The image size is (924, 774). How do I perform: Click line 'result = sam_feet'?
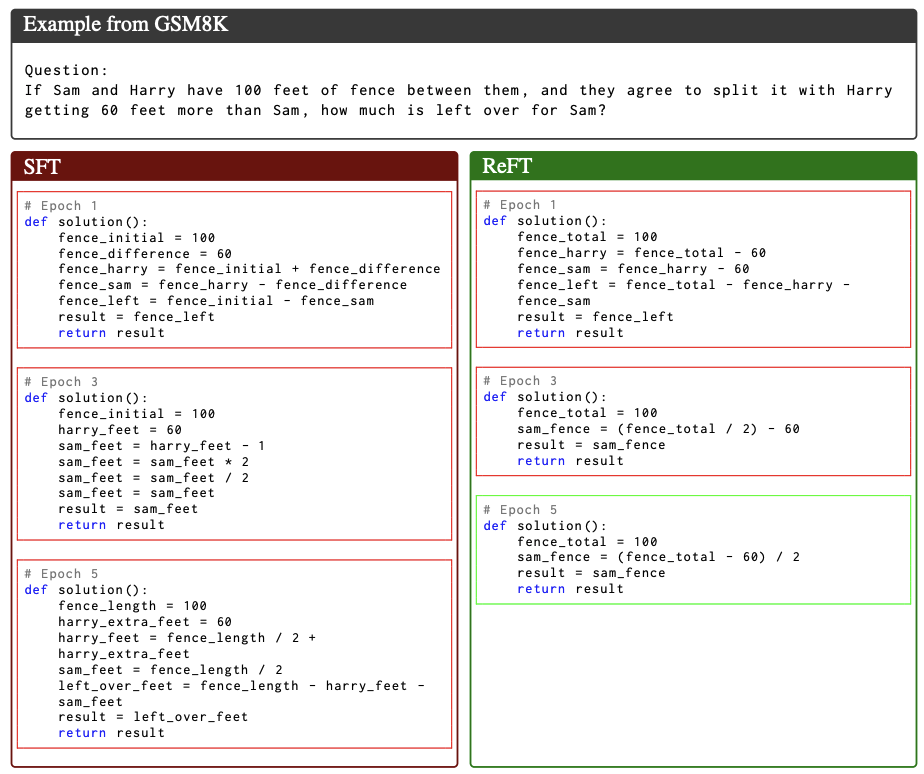(x=128, y=509)
